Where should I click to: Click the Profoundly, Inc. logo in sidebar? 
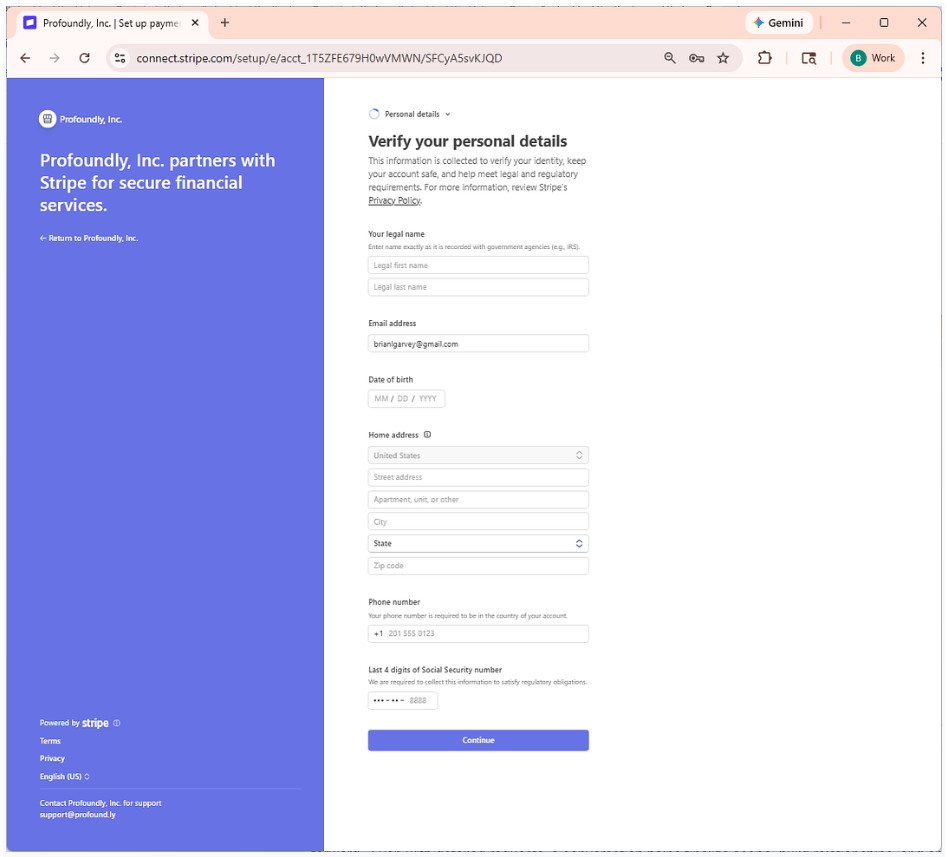47,118
